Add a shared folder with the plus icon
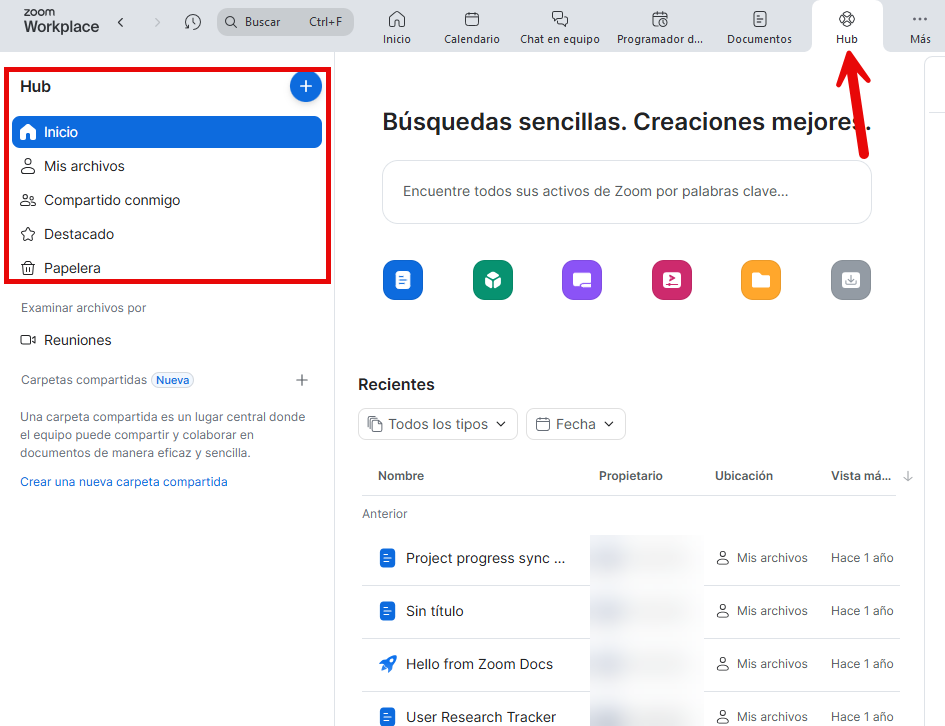The image size is (945, 726). click(x=302, y=380)
